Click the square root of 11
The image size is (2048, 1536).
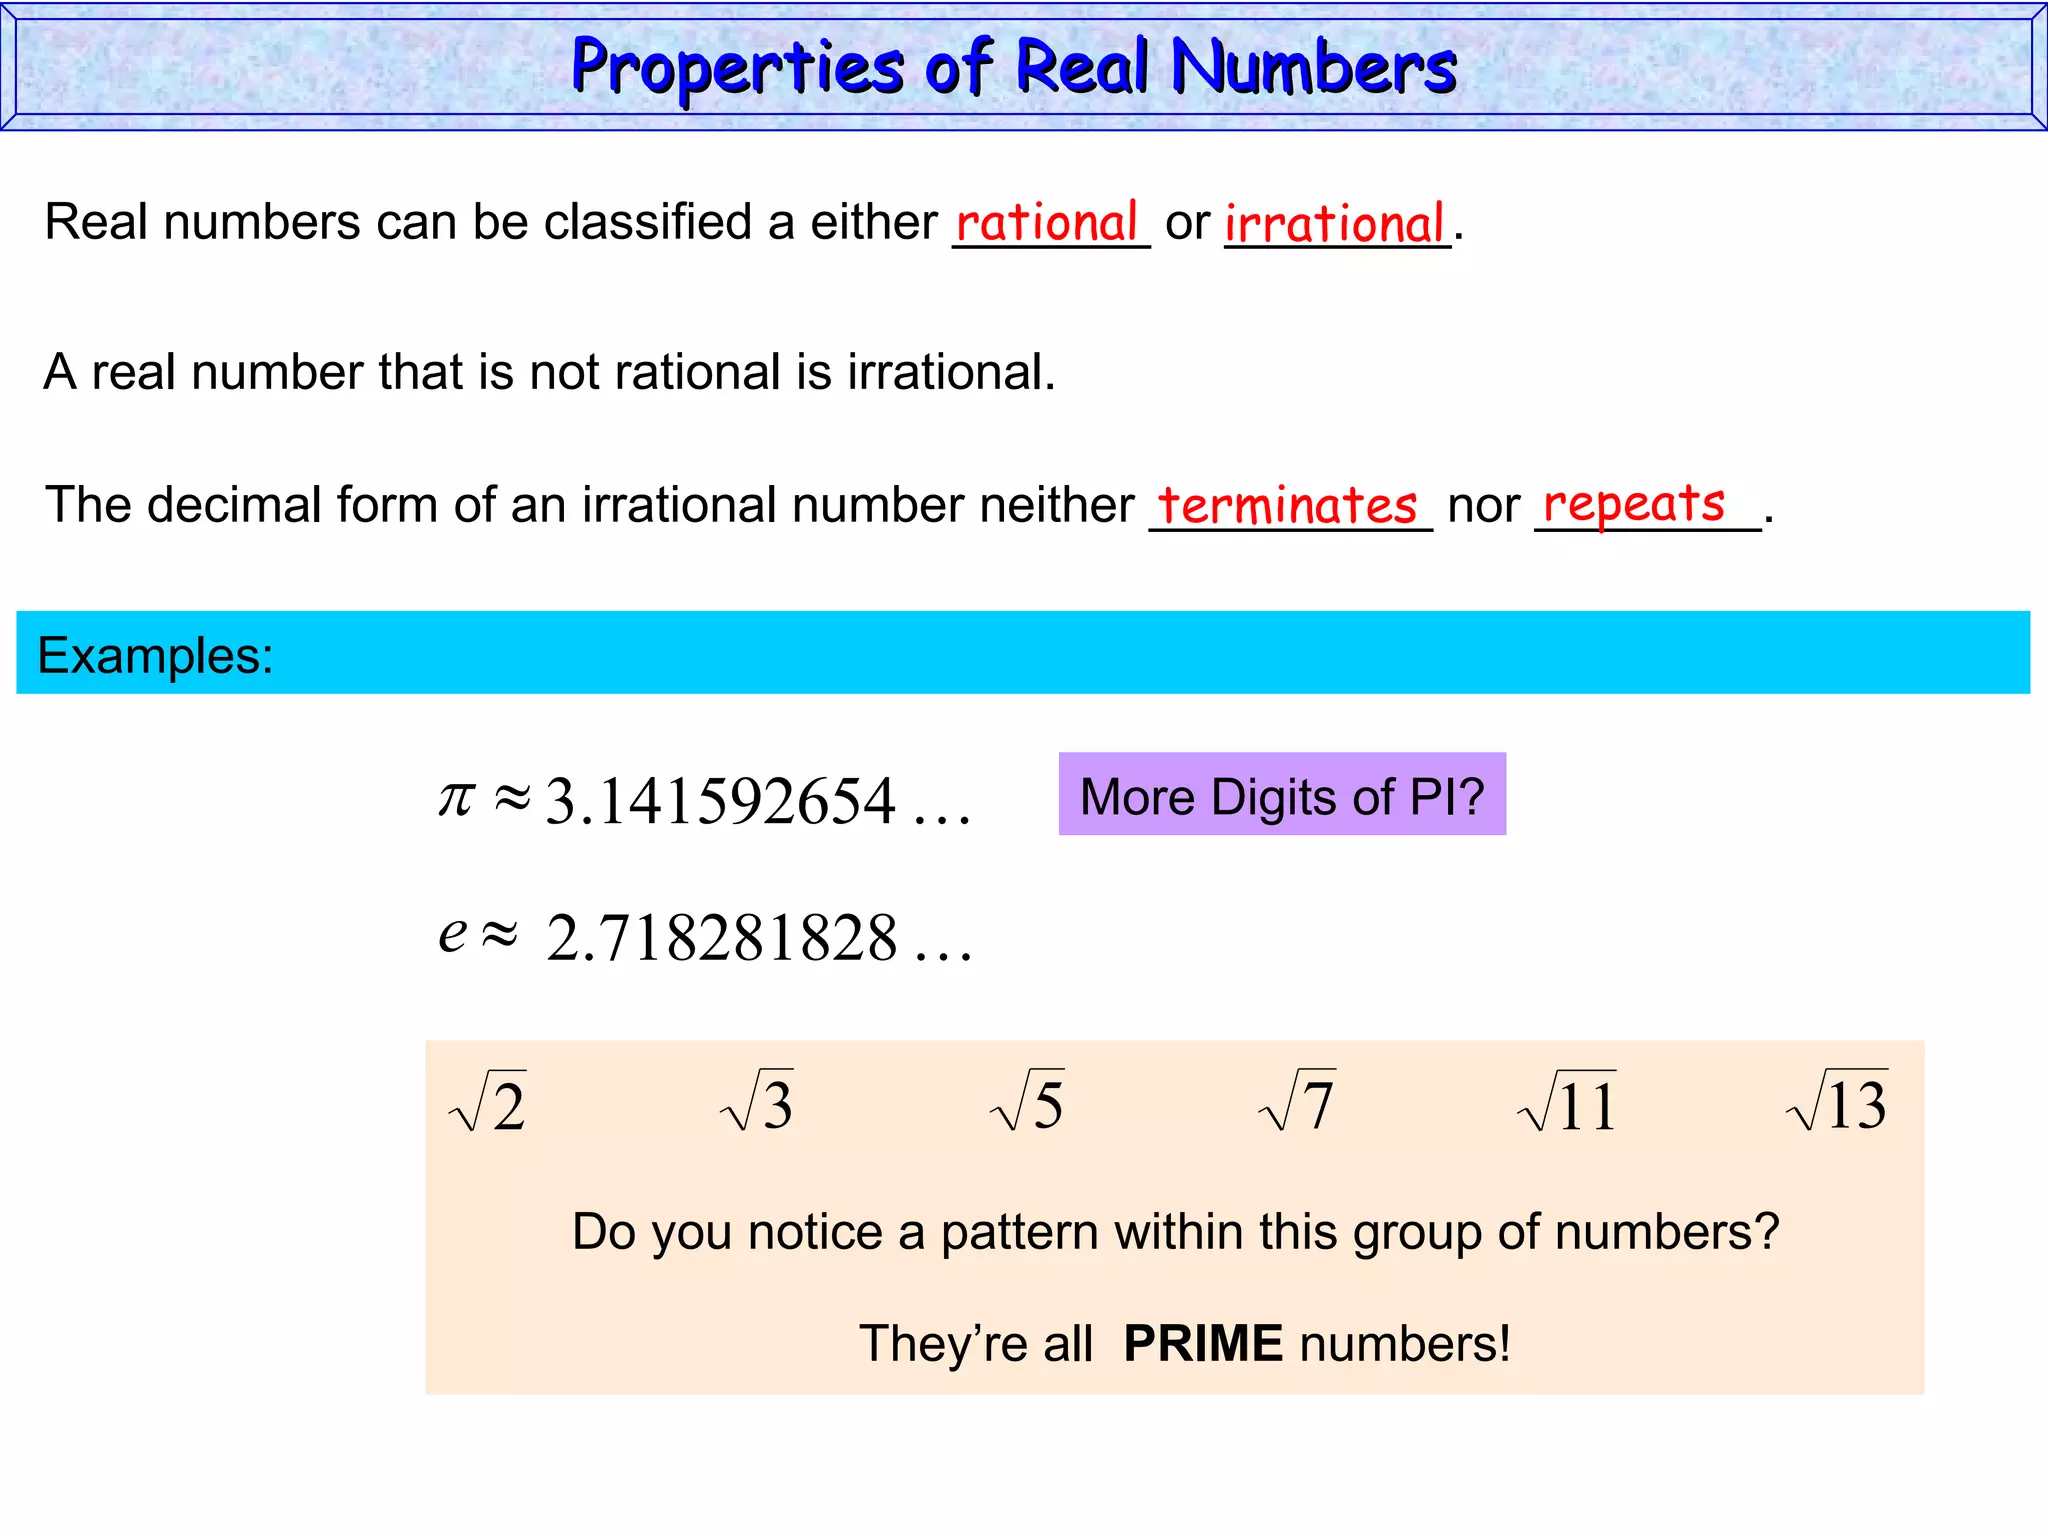(x=1567, y=1102)
